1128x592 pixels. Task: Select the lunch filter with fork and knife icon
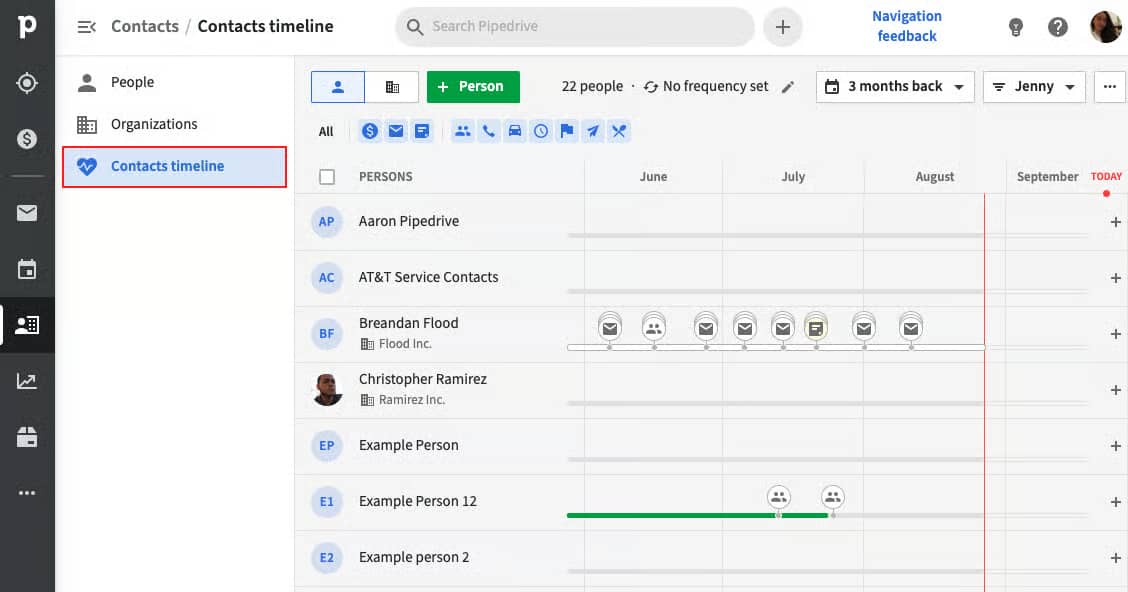click(x=618, y=131)
